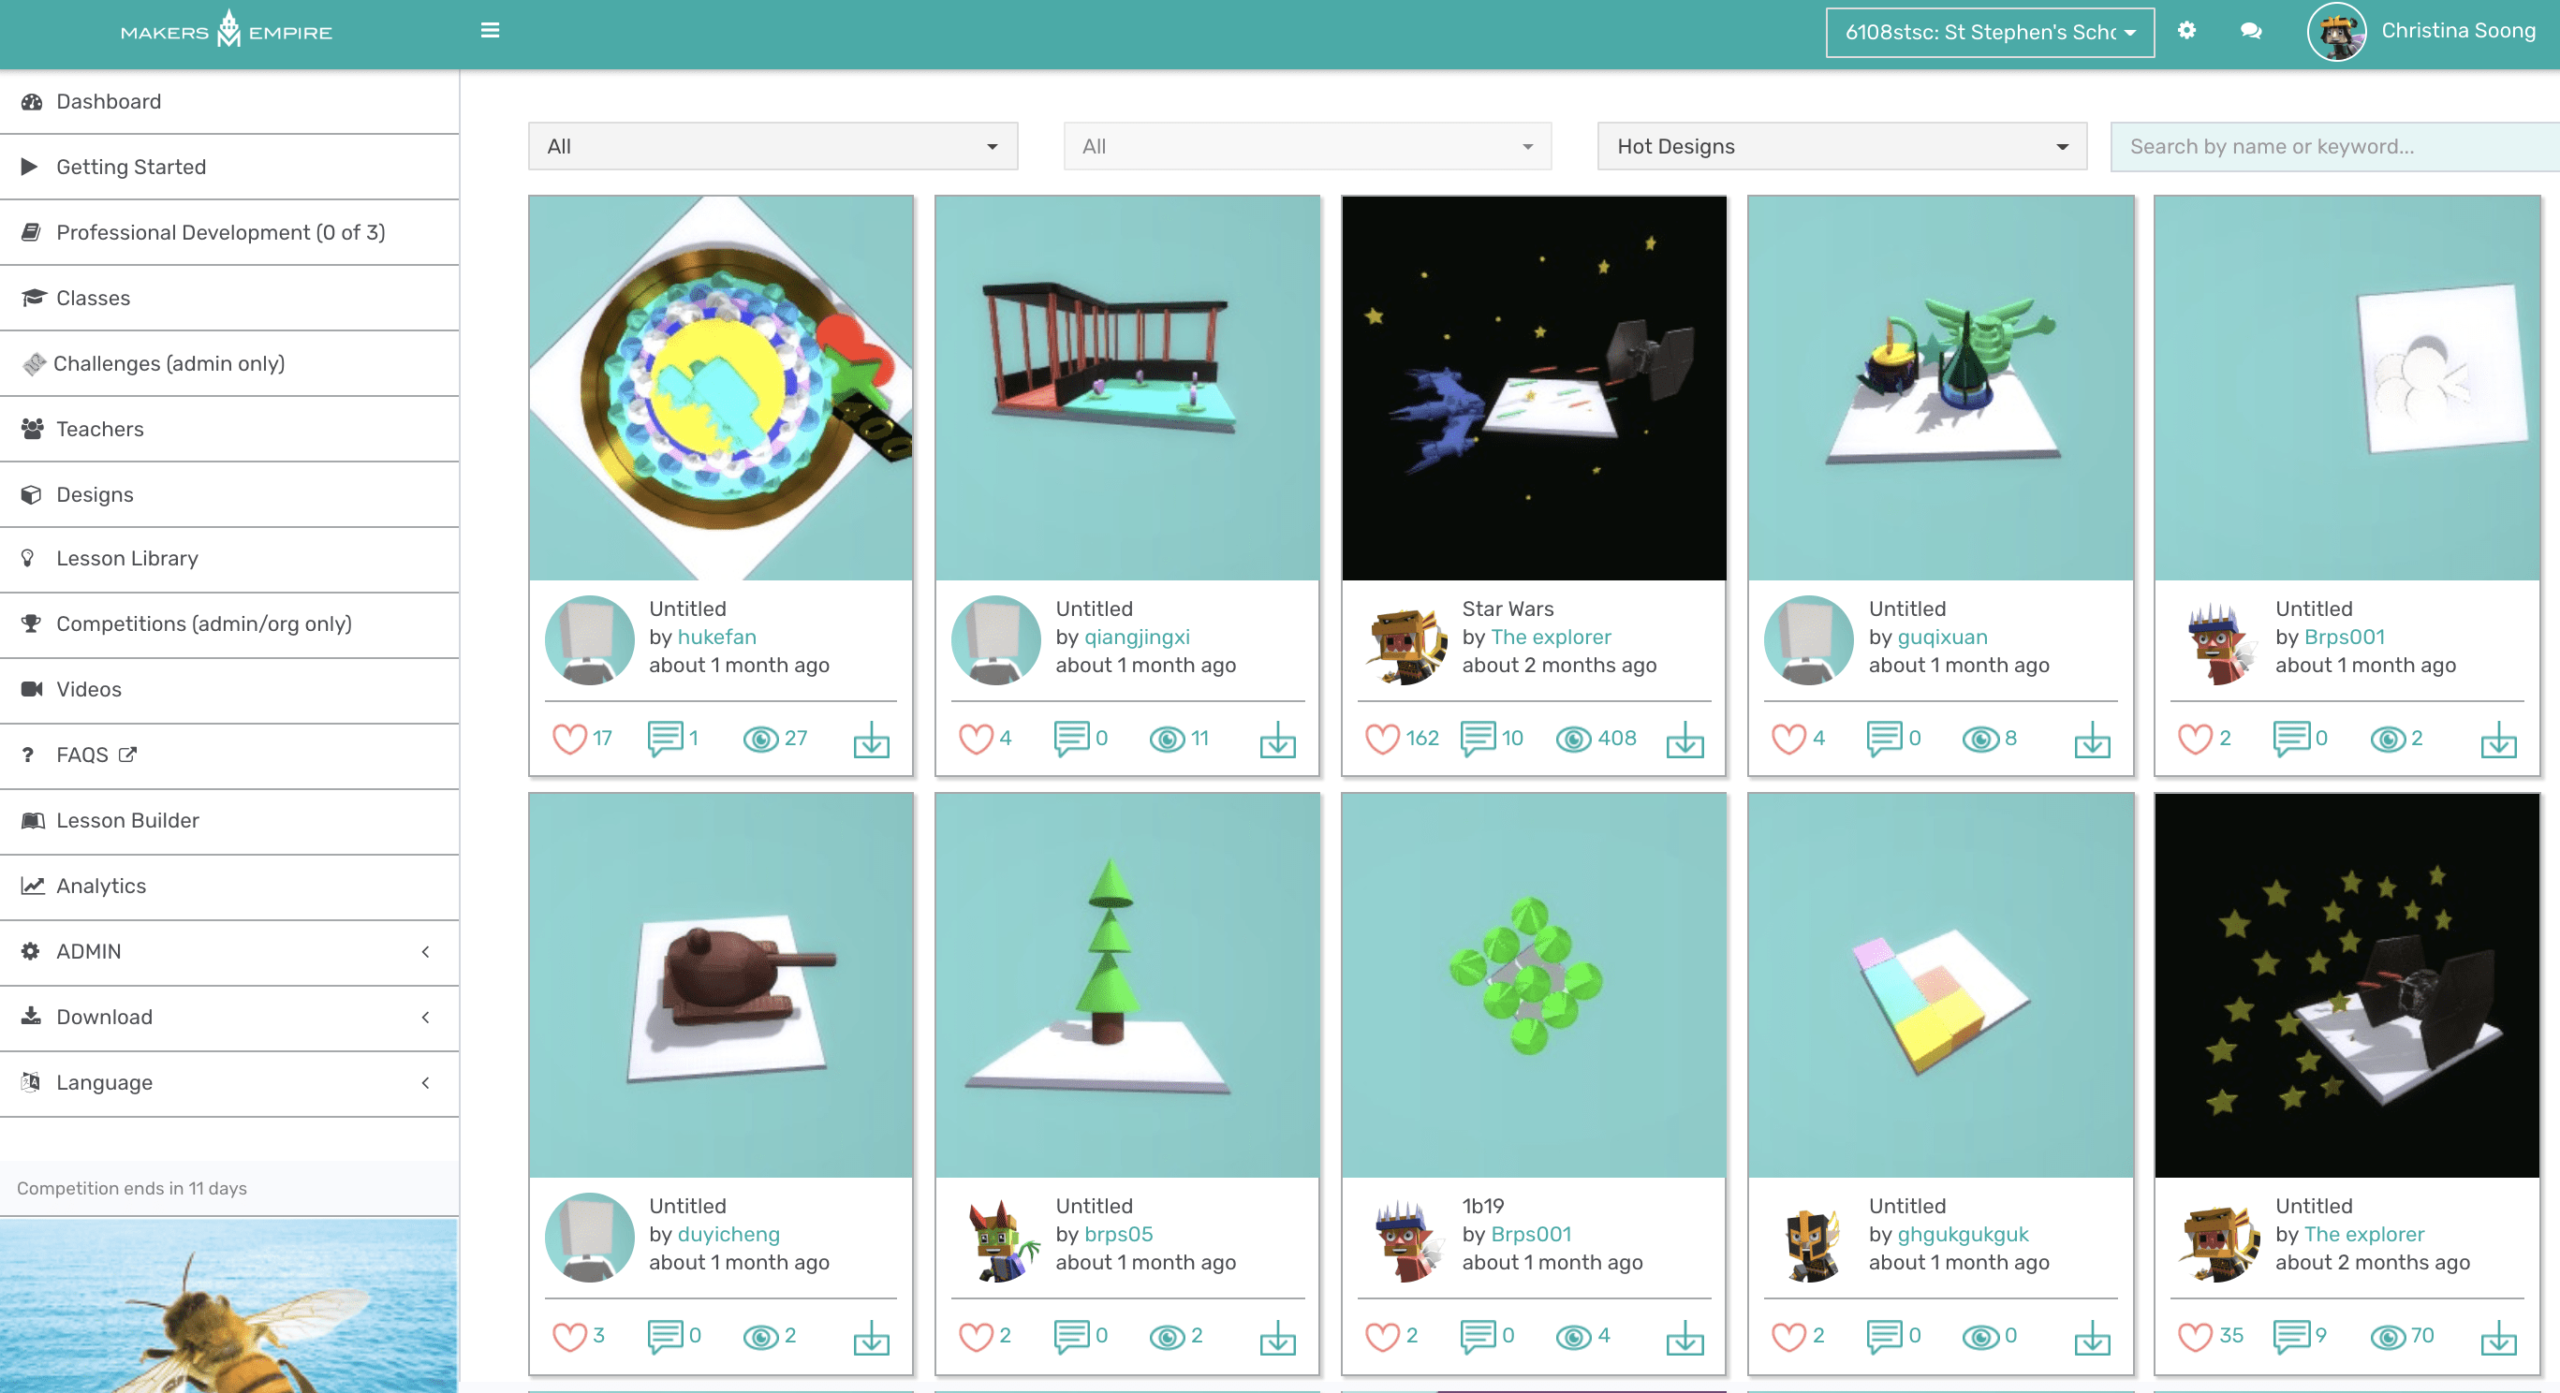Click the eye icon on qiangjingxi's design
The image size is (2560, 1393).
tap(1167, 739)
